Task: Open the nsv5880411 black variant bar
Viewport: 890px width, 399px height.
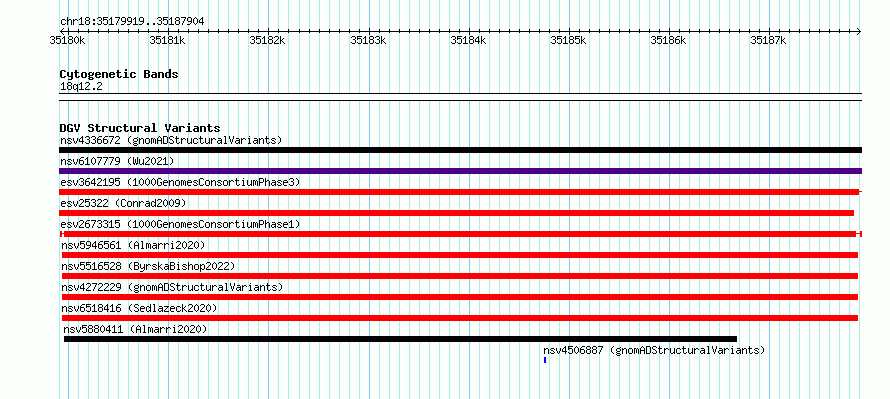Action: pos(400,339)
